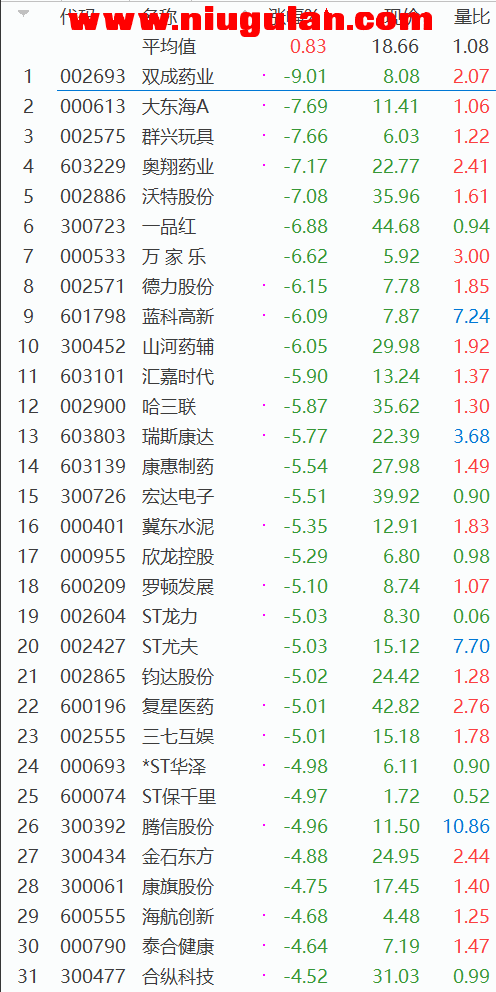Select stock 三七互娱
496x992 pixels.
click(178, 736)
